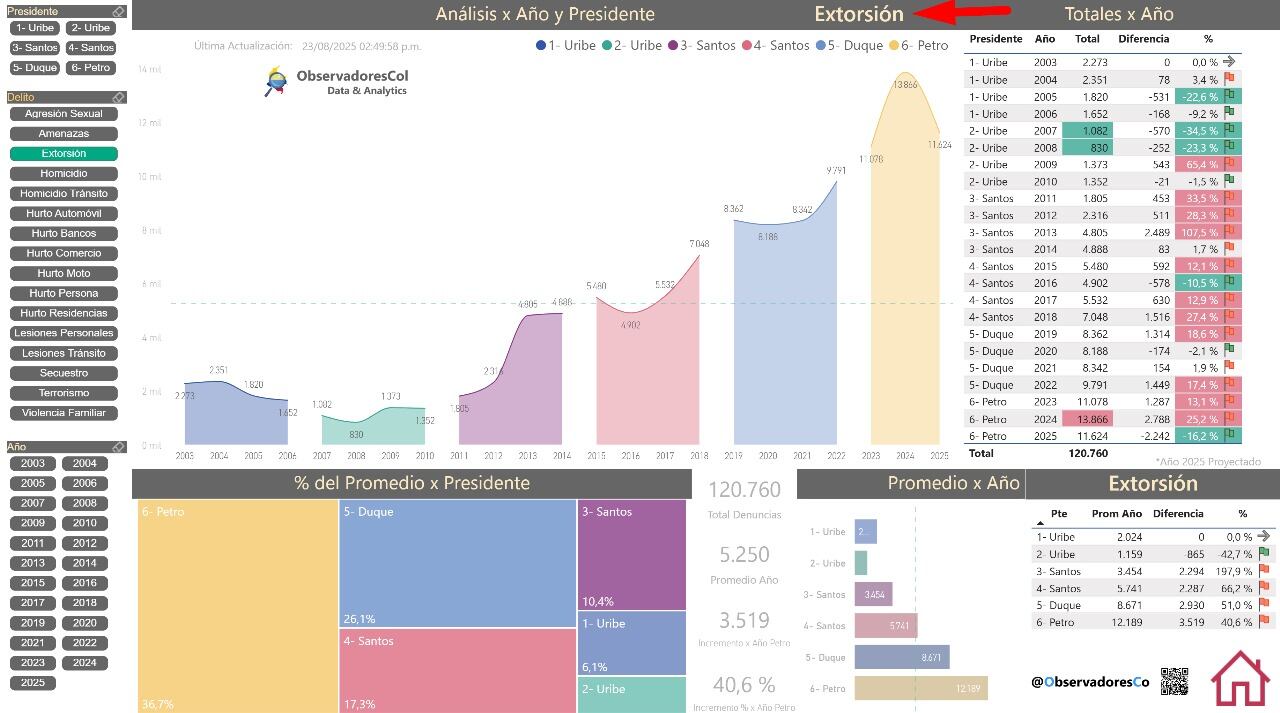Select 6- Petro in the Presidente slicer
This screenshot has width=1280, height=713.
91,68
